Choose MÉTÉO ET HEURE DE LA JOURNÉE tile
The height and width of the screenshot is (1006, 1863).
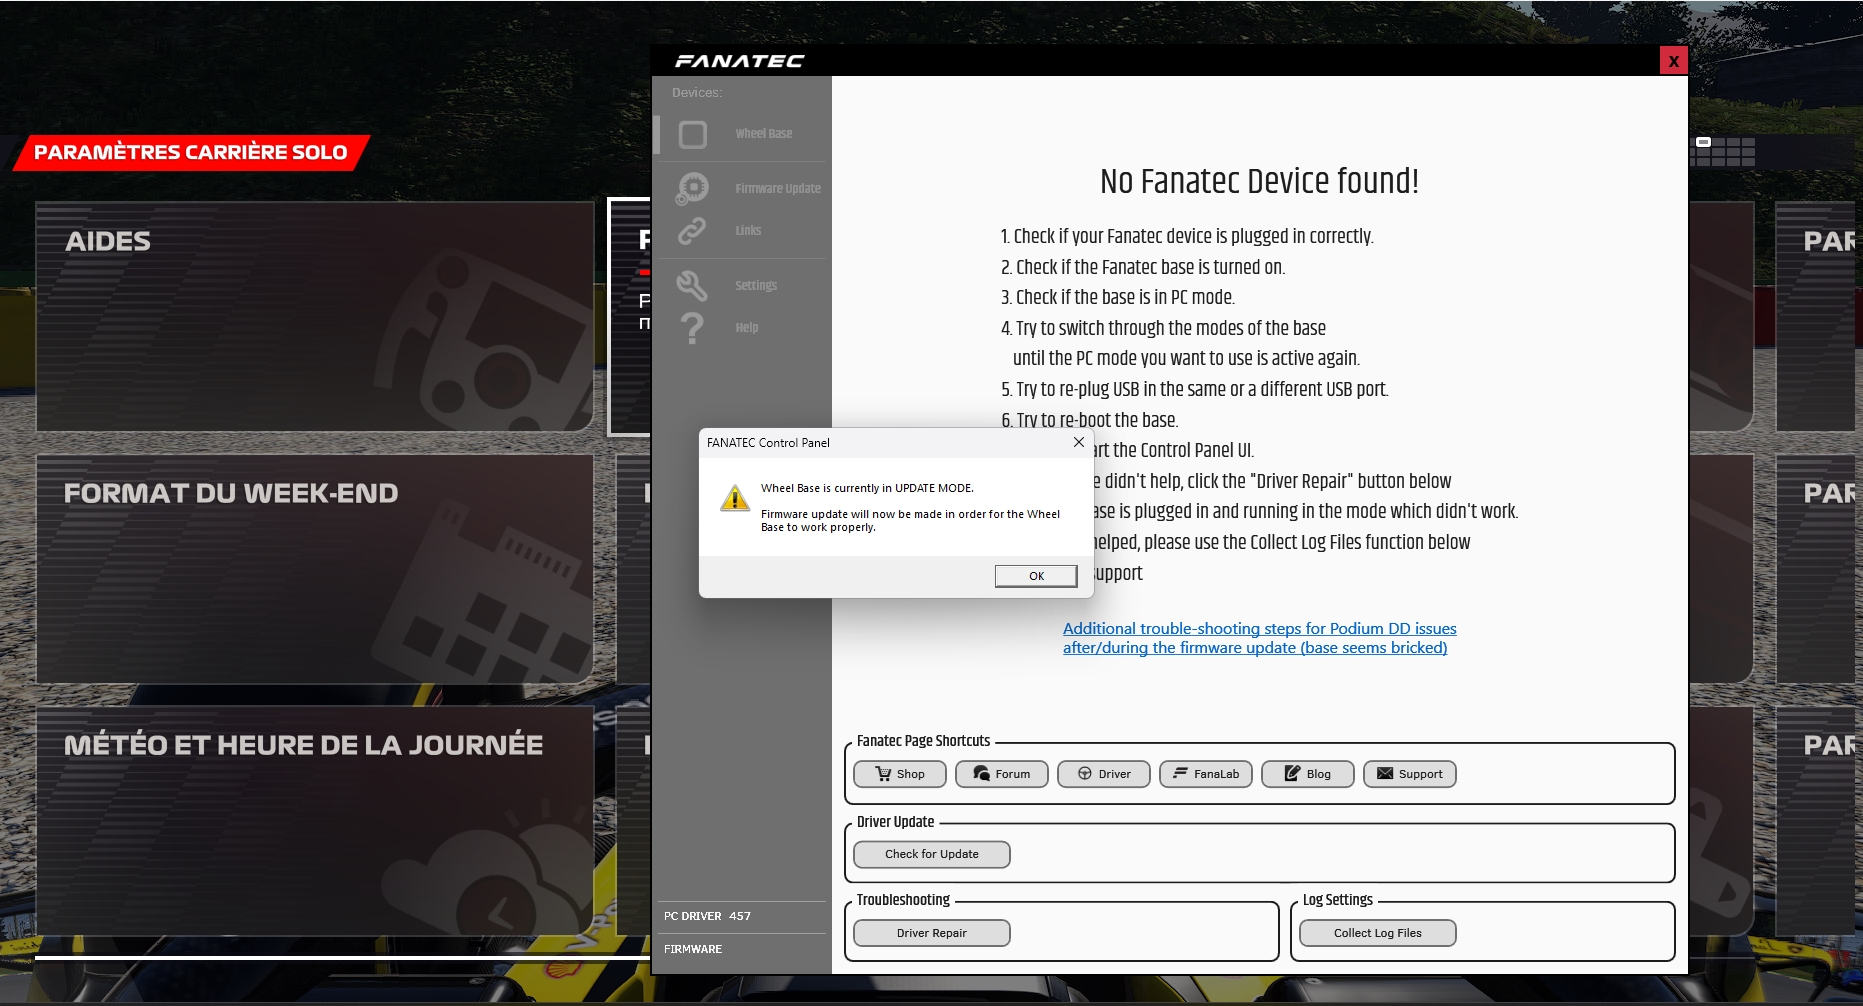[314, 821]
